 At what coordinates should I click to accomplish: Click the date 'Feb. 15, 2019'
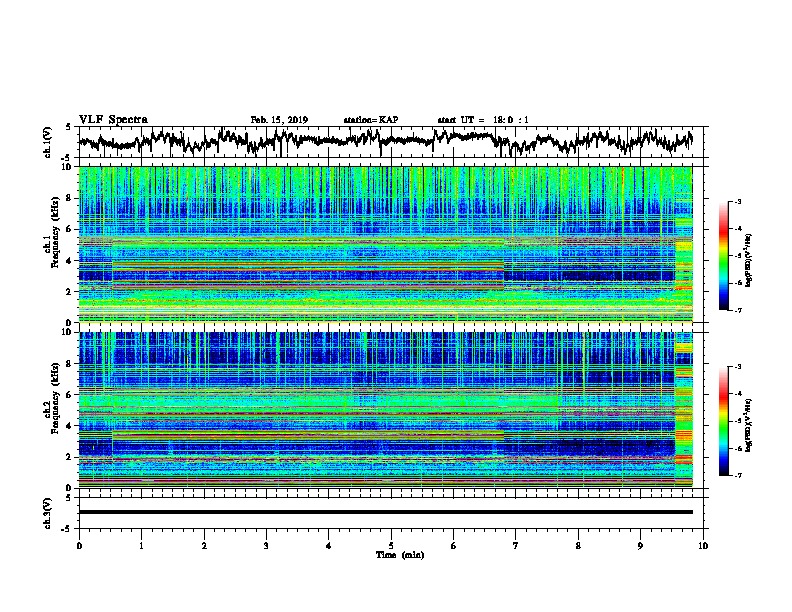(279, 120)
